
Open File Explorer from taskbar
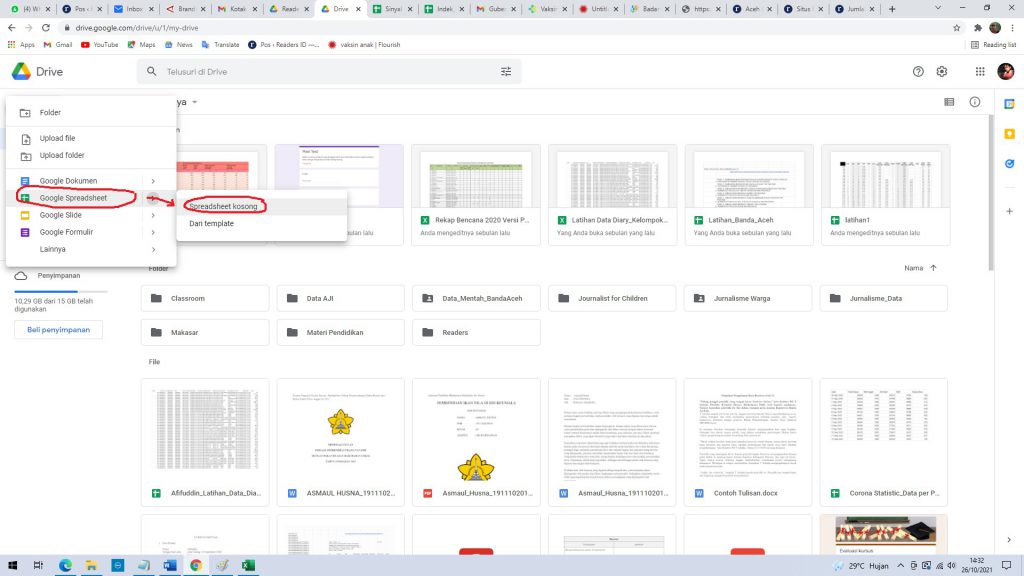coord(91,566)
